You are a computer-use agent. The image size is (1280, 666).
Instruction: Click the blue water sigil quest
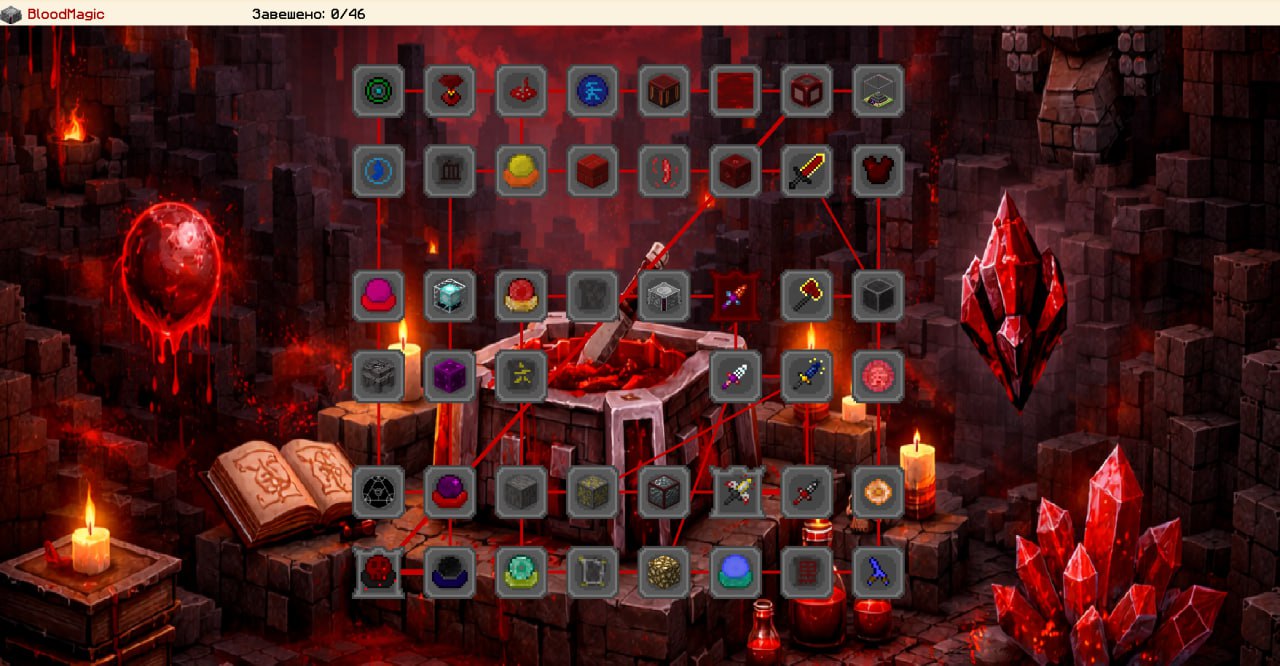[x=379, y=171]
